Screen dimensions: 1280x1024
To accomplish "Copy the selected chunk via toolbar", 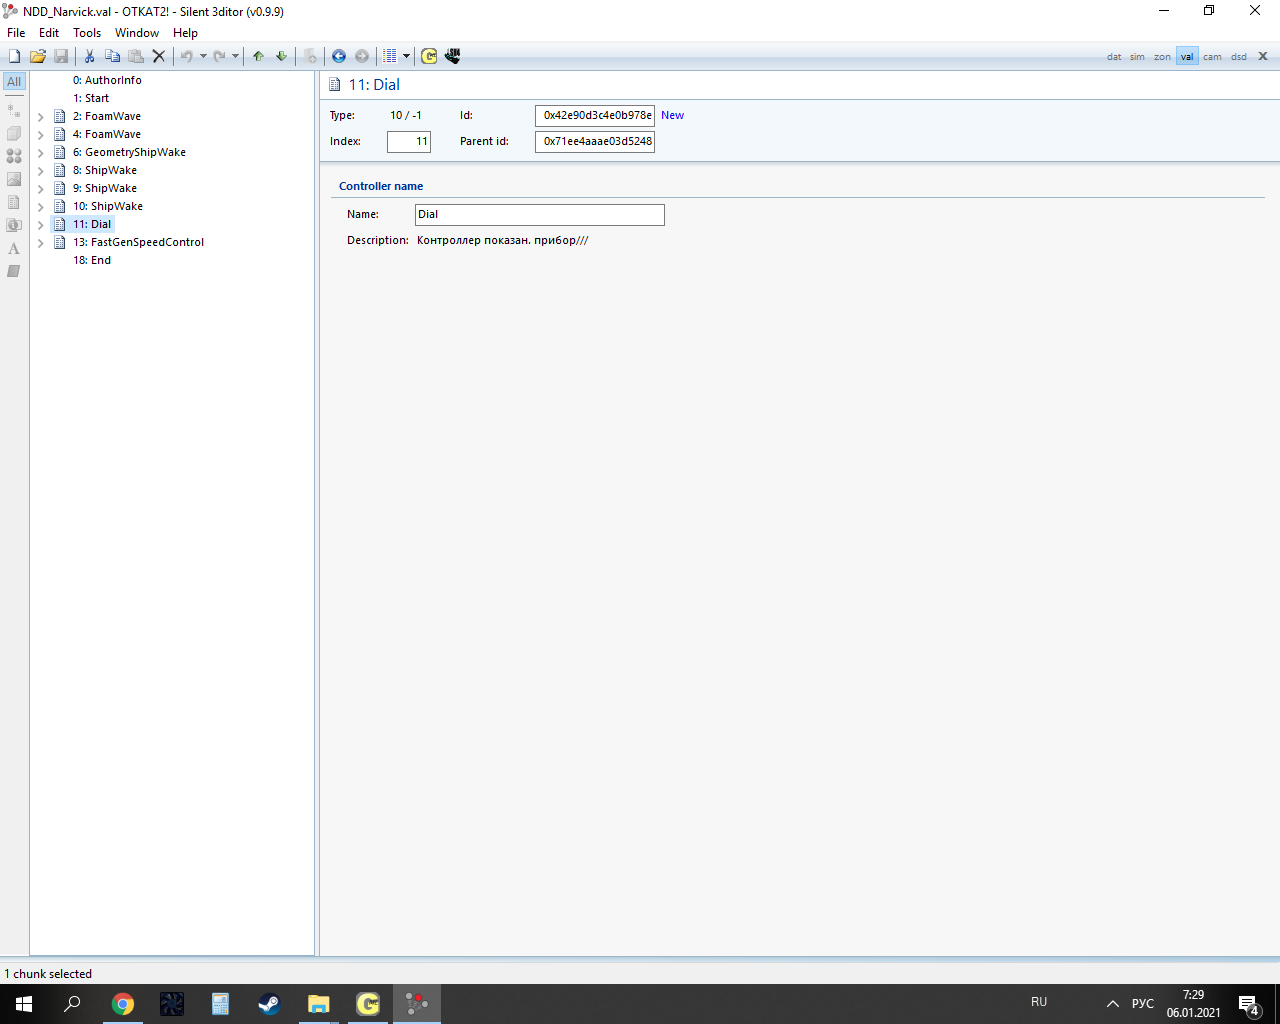I will [x=112, y=56].
